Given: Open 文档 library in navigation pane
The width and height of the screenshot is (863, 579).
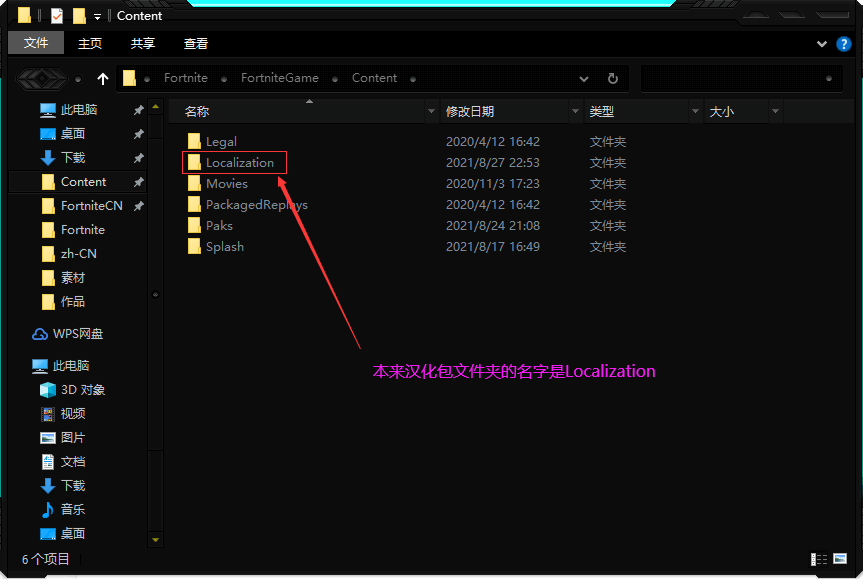Looking at the screenshot, I should pyautogui.click(x=73, y=462).
